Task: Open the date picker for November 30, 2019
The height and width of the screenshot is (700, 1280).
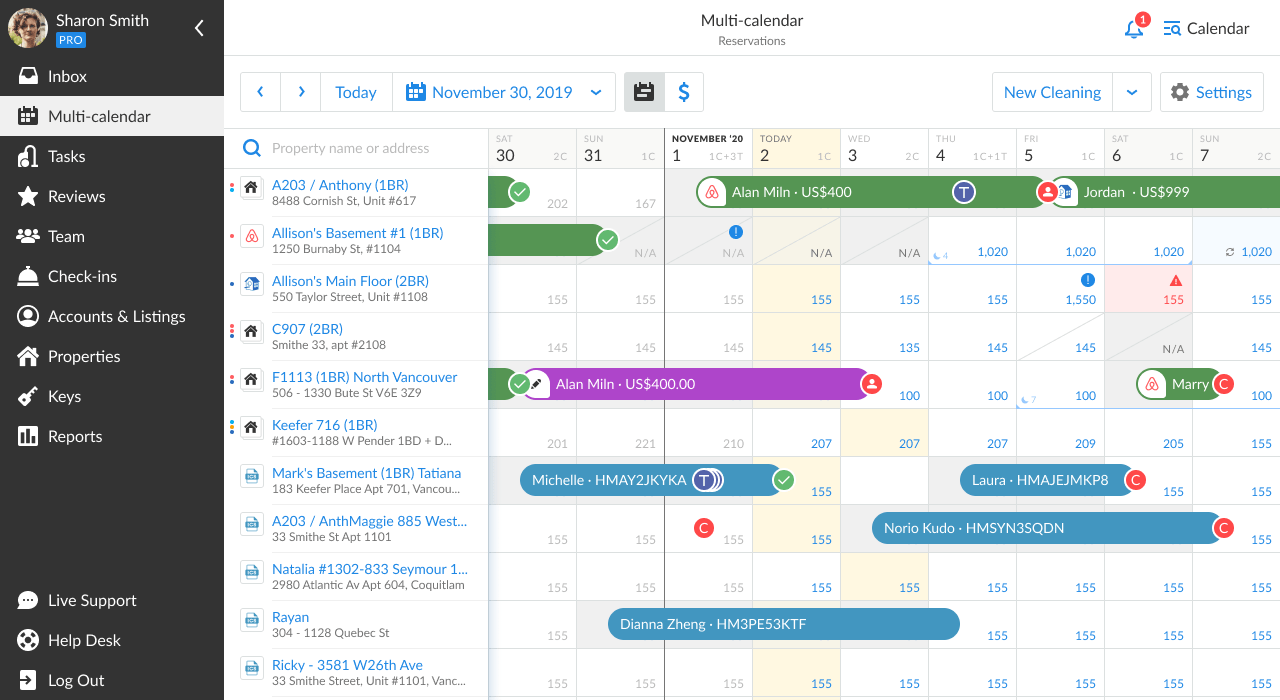Action: click(503, 92)
